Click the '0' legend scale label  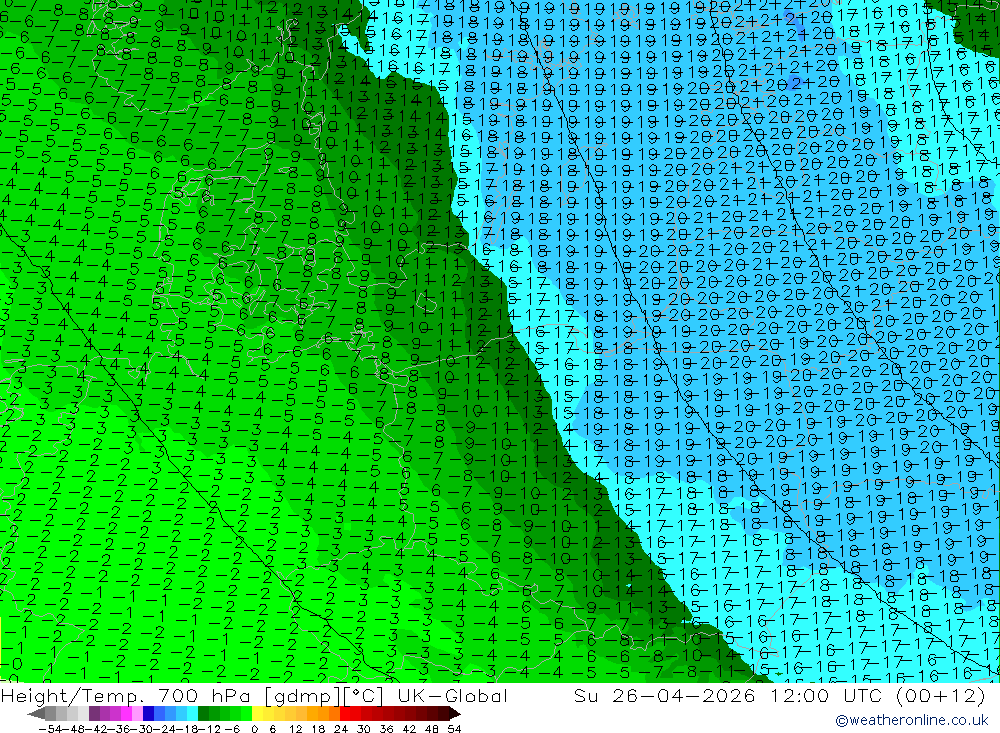pyautogui.click(x=254, y=729)
